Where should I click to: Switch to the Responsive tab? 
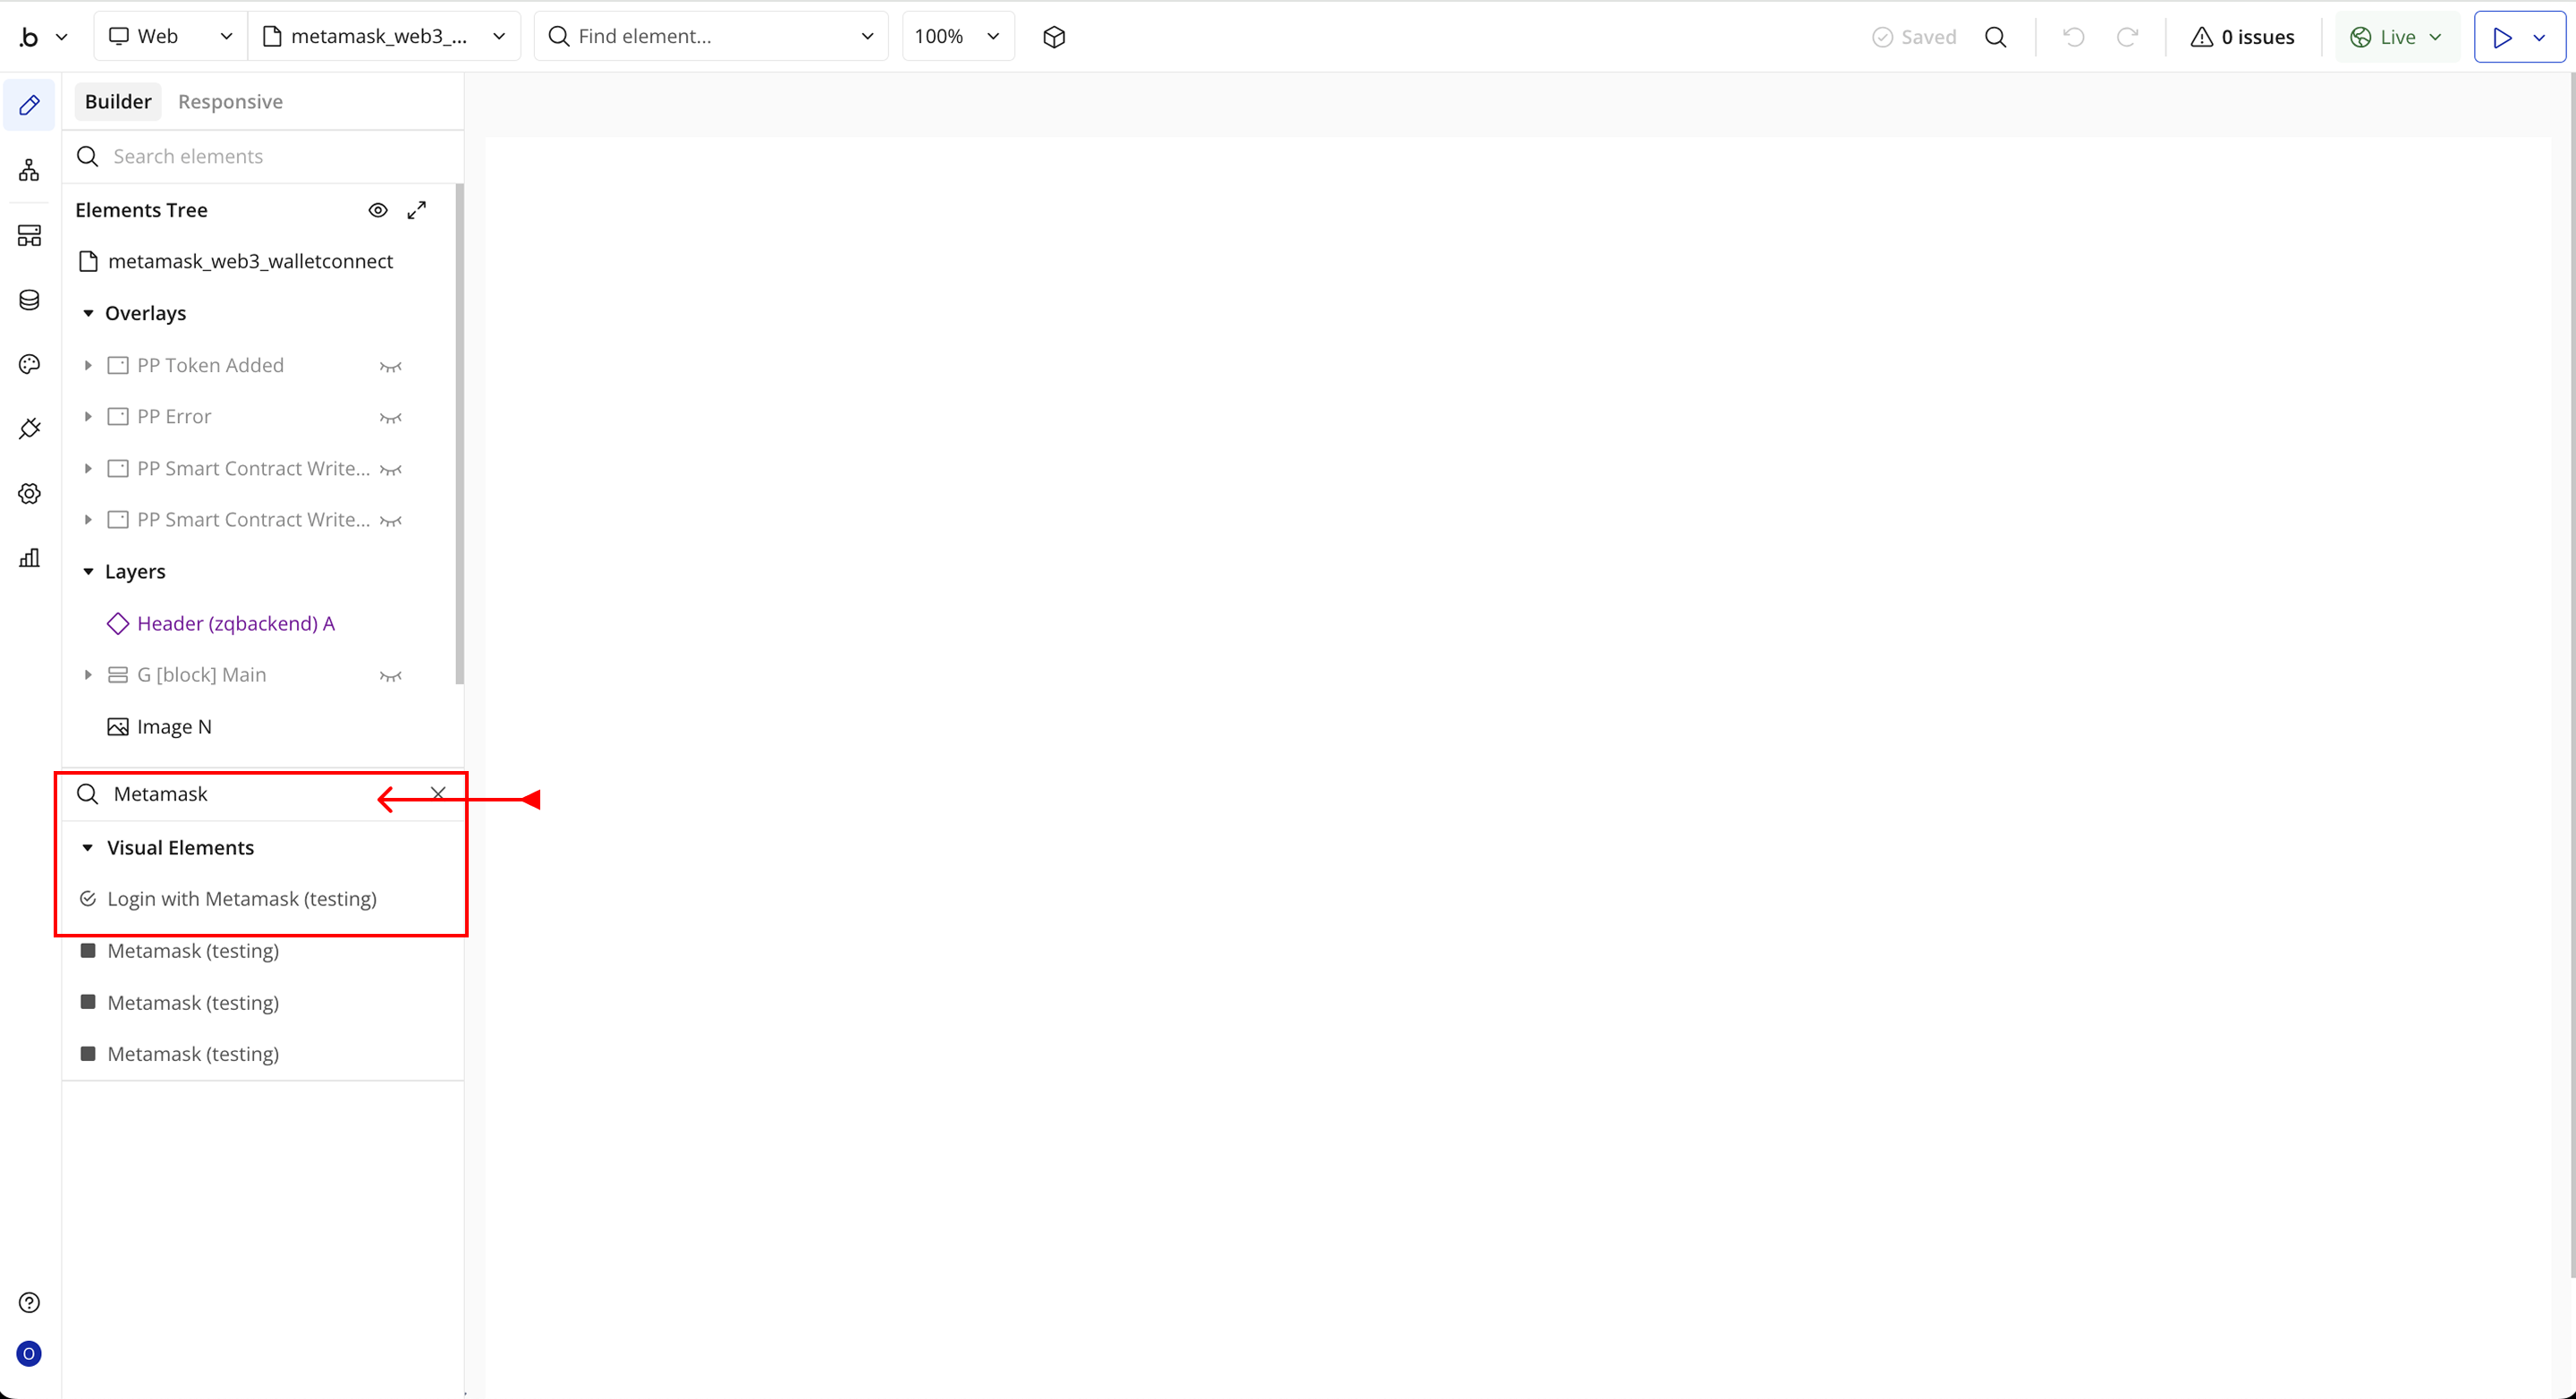pos(230,102)
